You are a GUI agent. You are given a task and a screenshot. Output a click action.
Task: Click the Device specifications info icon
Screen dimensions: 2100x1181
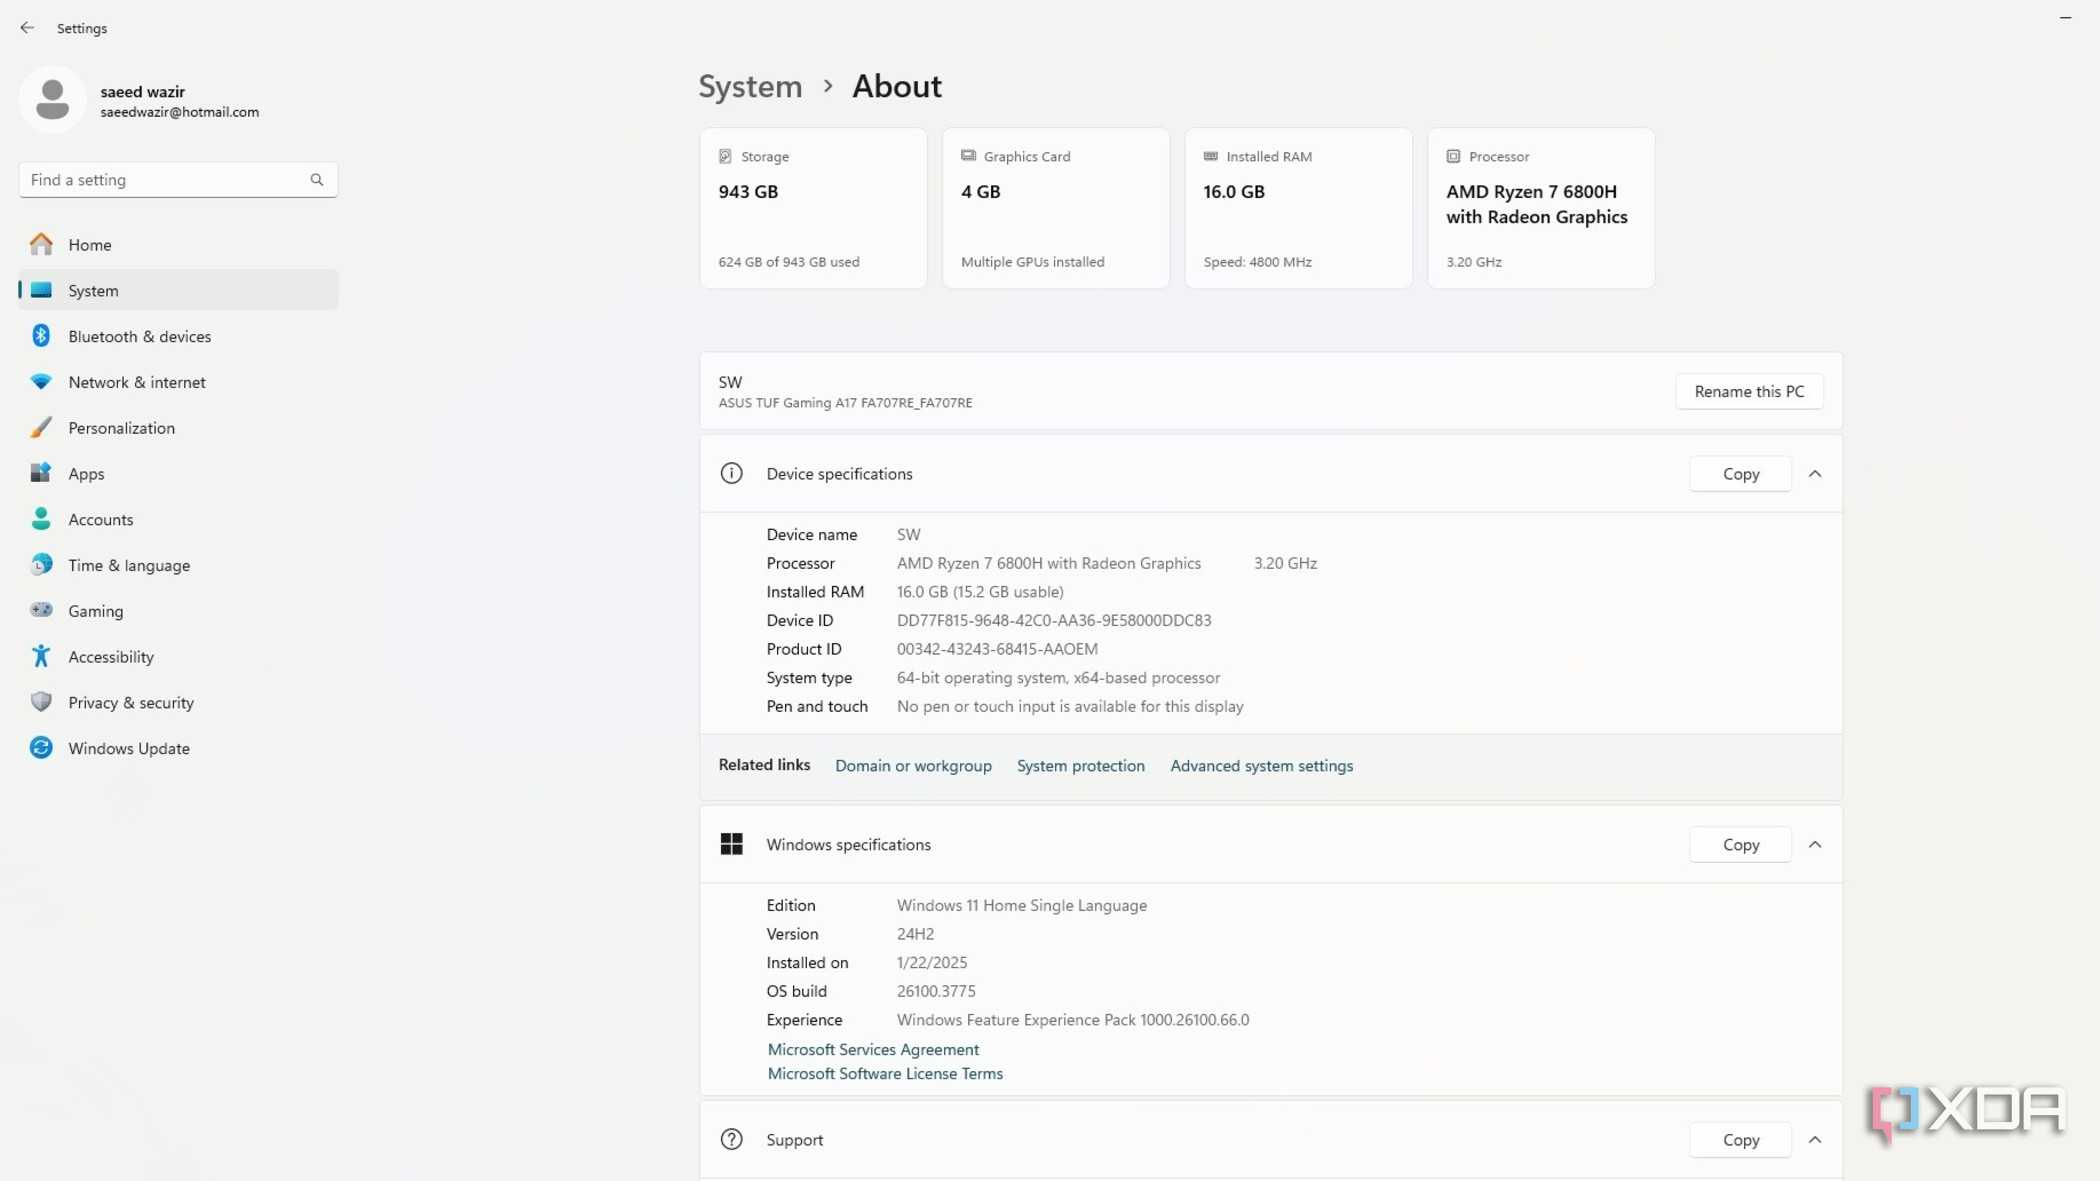(x=731, y=473)
